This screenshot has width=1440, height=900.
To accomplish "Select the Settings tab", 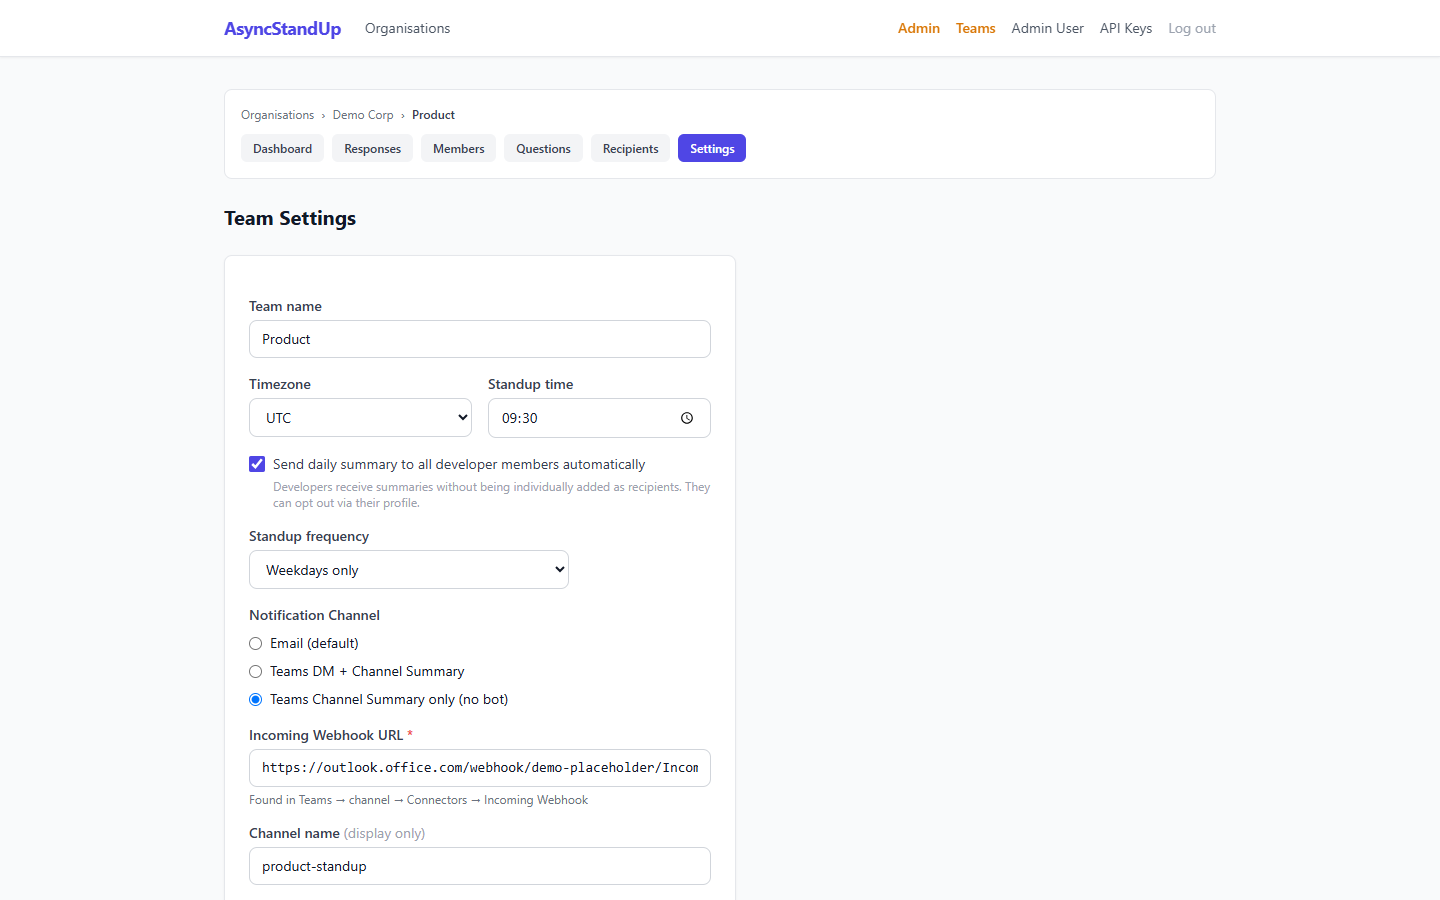I will coord(712,148).
